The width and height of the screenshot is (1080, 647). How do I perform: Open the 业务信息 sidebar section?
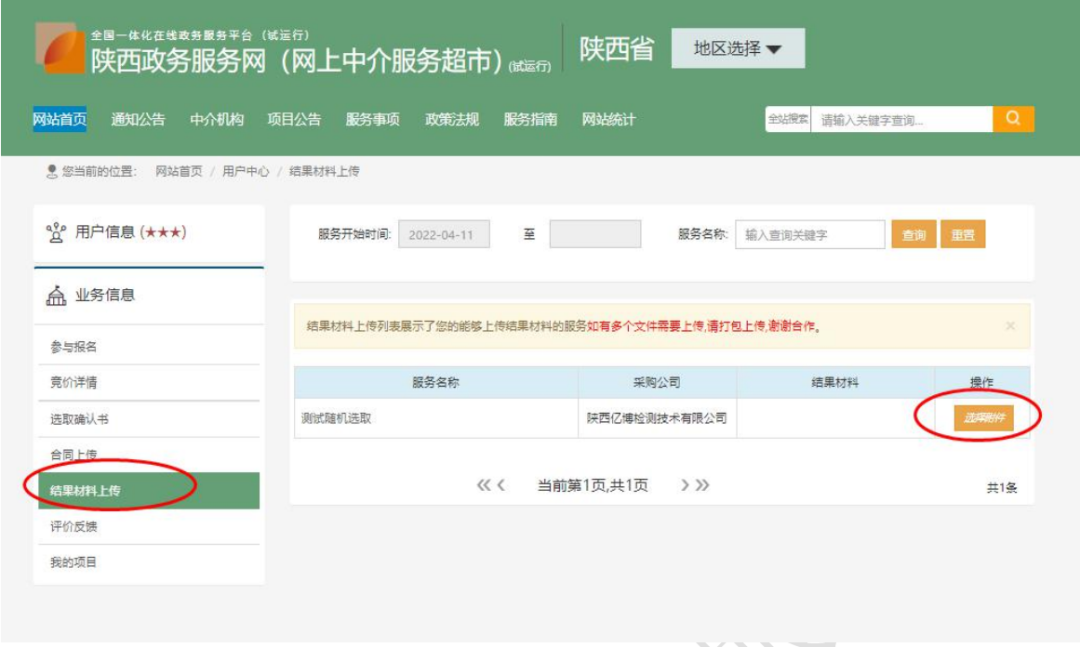(149, 296)
